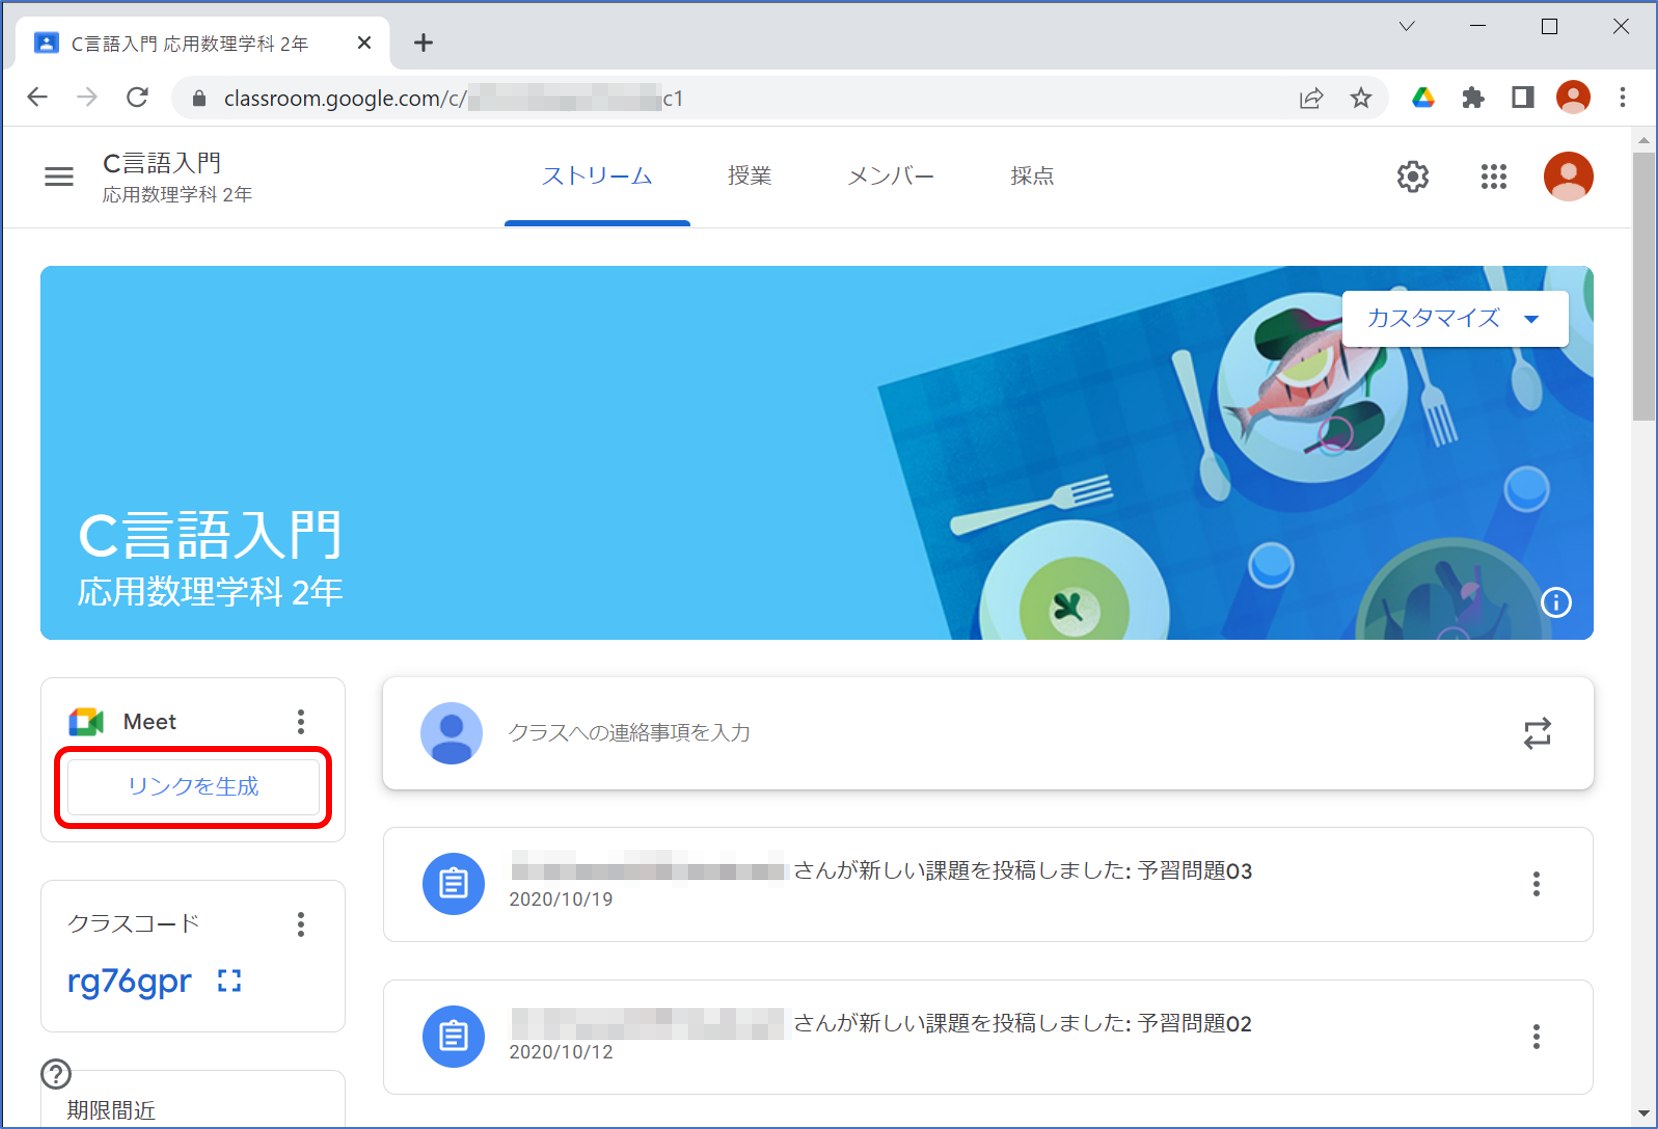Click the repost arrows icon in announcement box
Image resolution: width=1658 pixels, height=1129 pixels.
pyautogui.click(x=1537, y=733)
